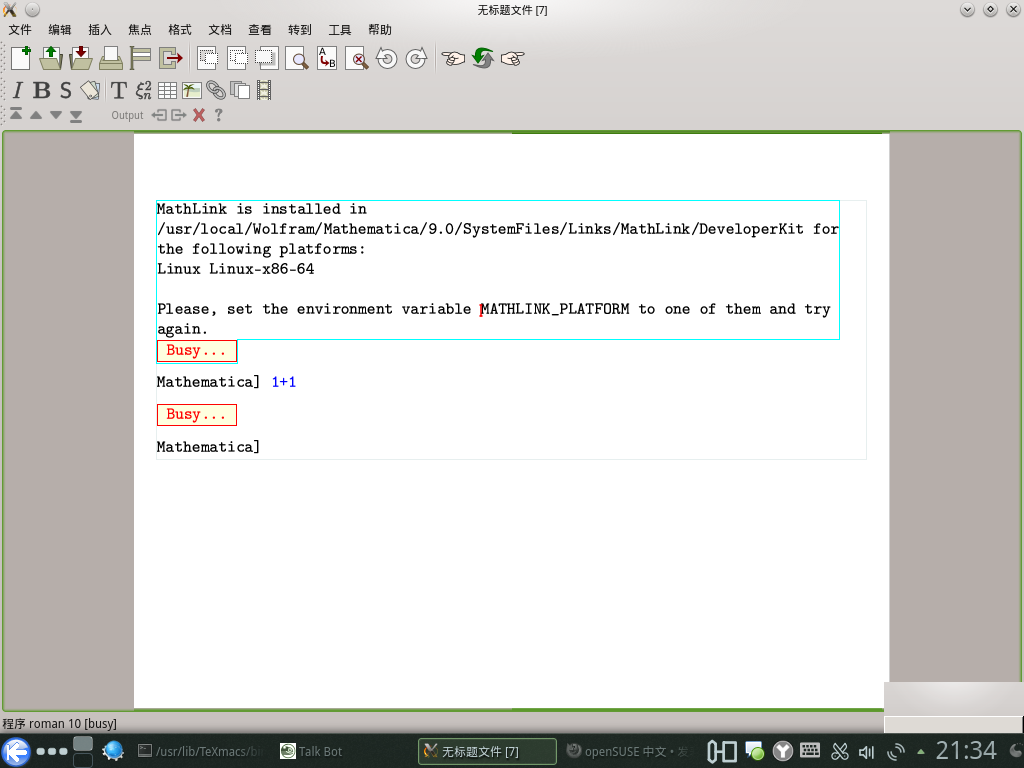Open the 编辑 menu

click(x=59, y=29)
